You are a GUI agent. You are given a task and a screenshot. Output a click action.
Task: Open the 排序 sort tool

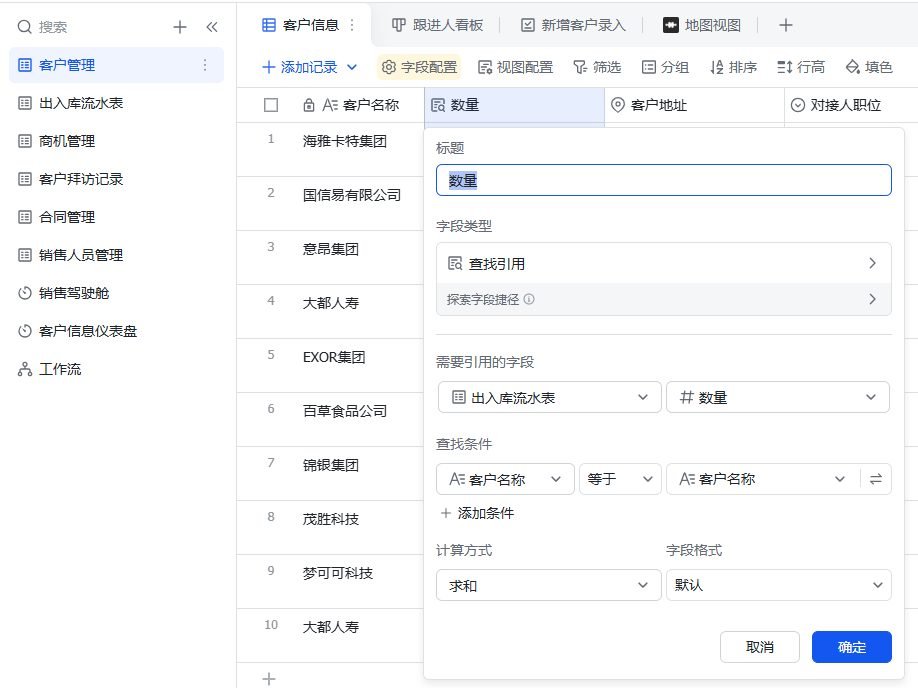click(x=733, y=67)
